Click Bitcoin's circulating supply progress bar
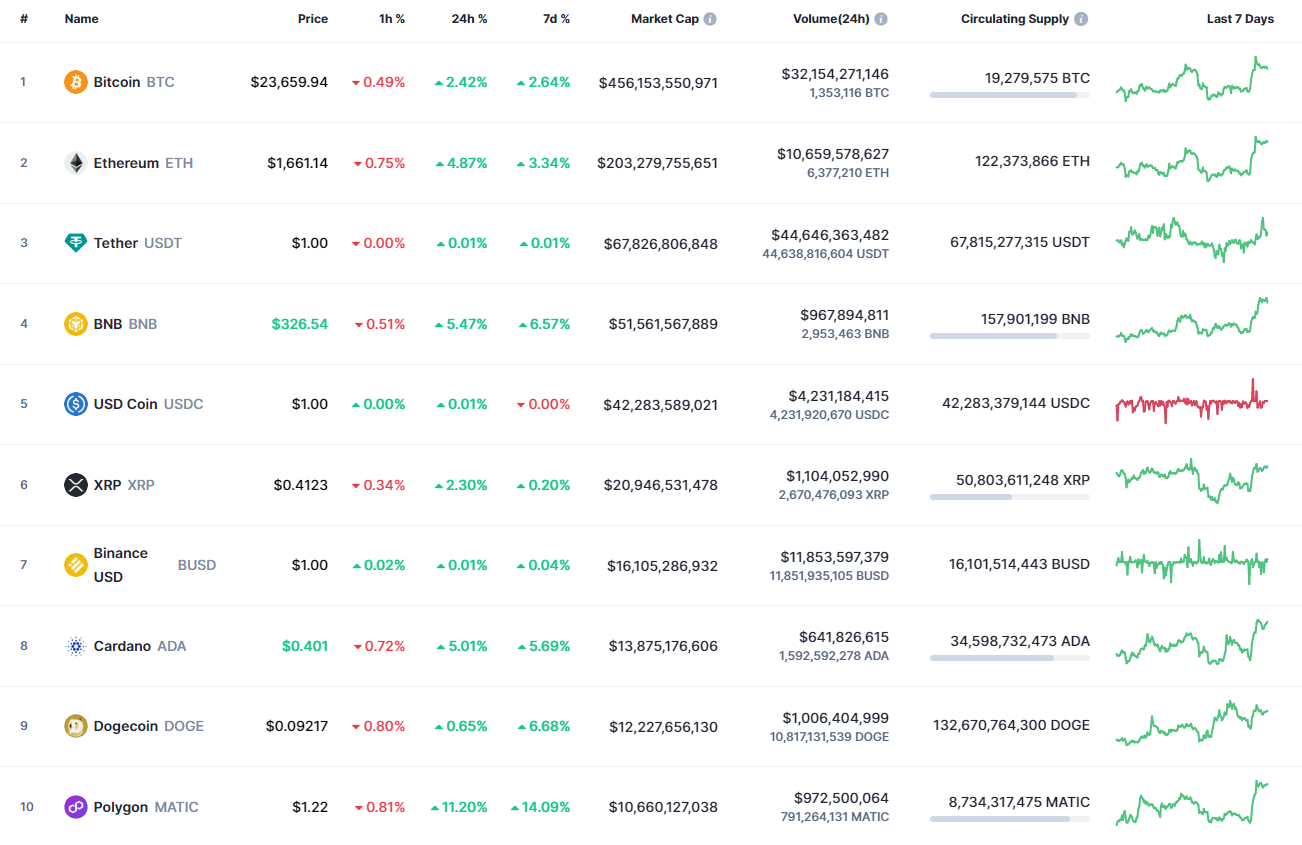The image size is (1302, 845). [x=1010, y=95]
